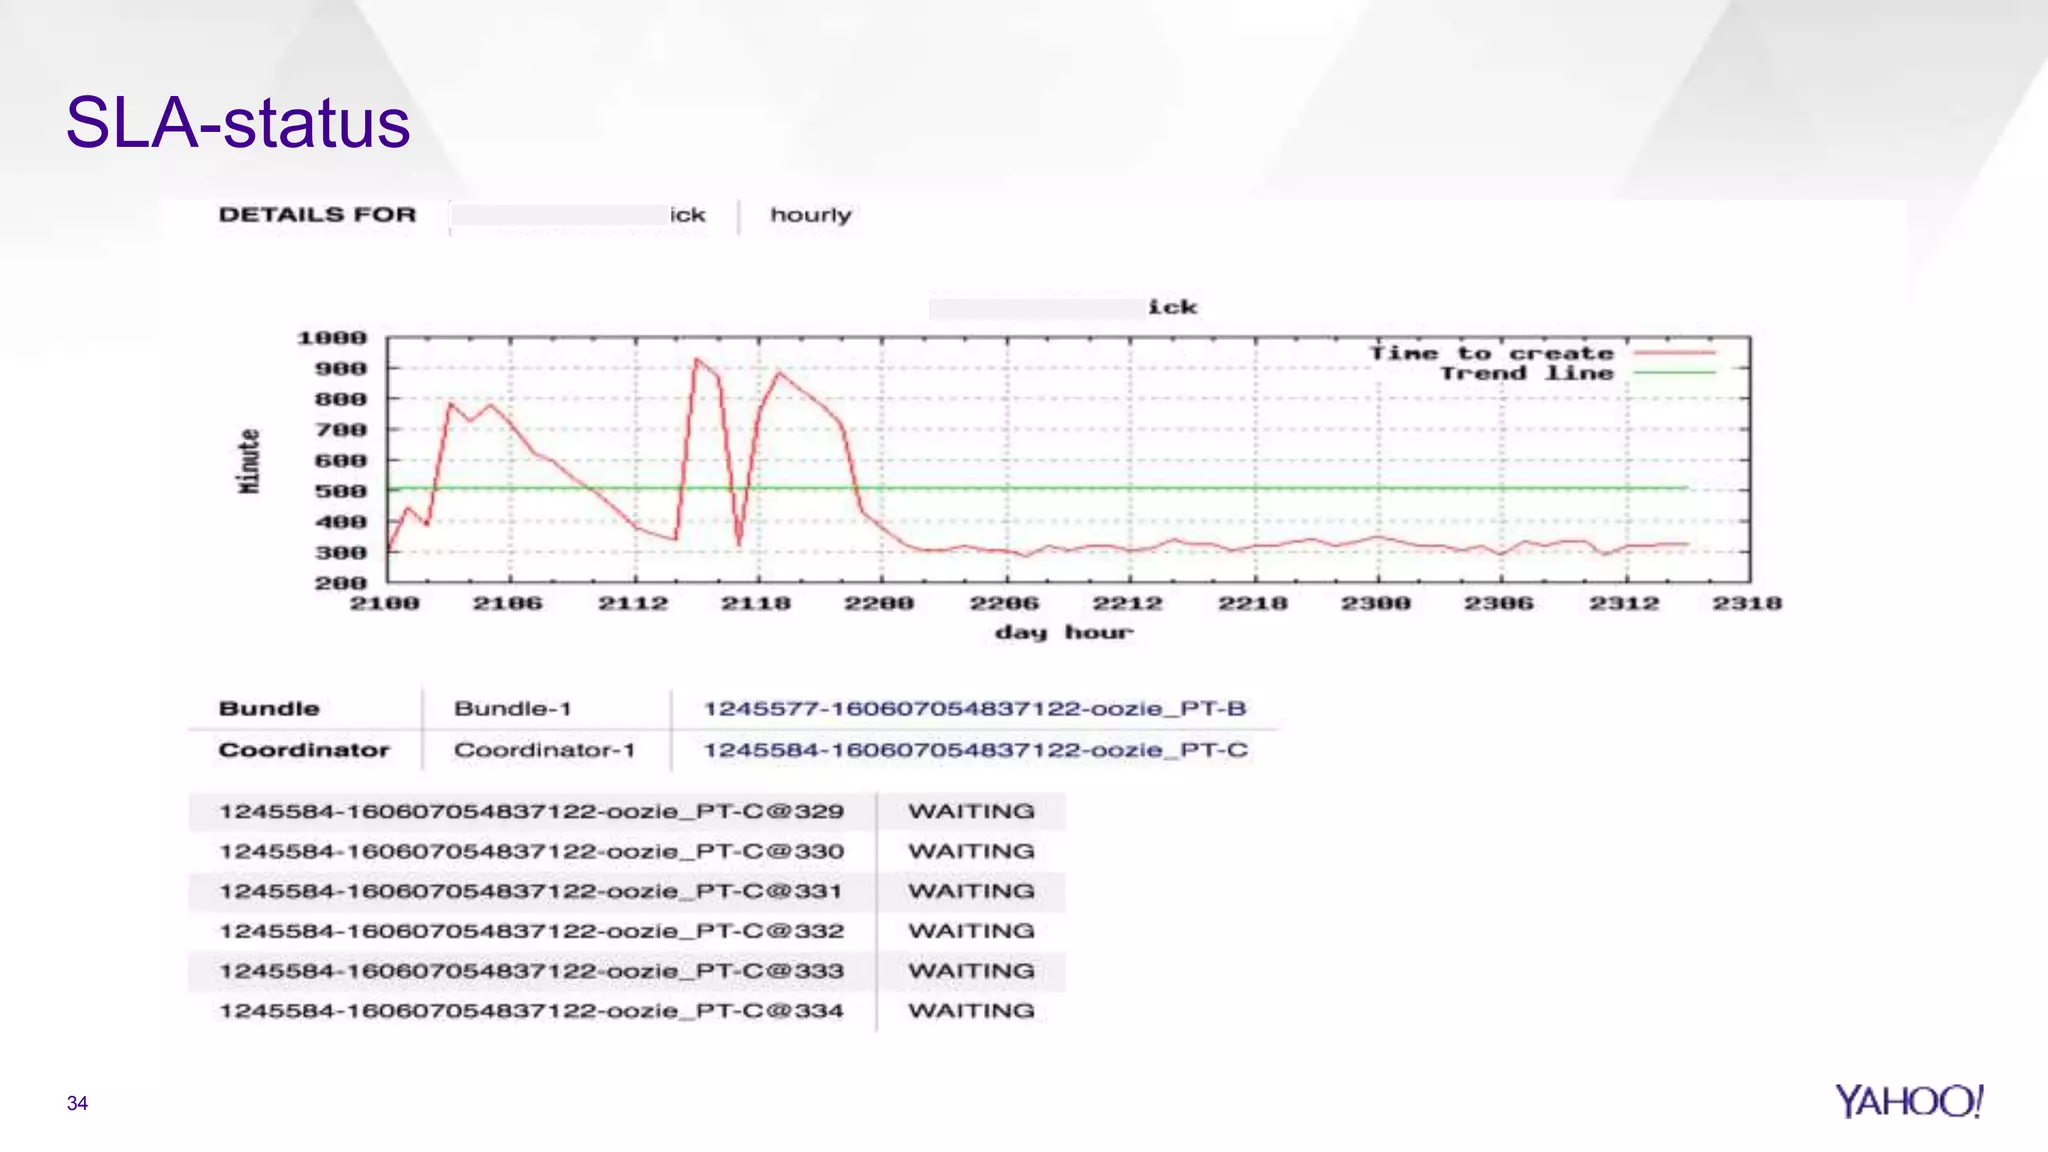This screenshot has height=1152, width=2048.
Task: Click the hourly frequency label
Action: point(810,215)
